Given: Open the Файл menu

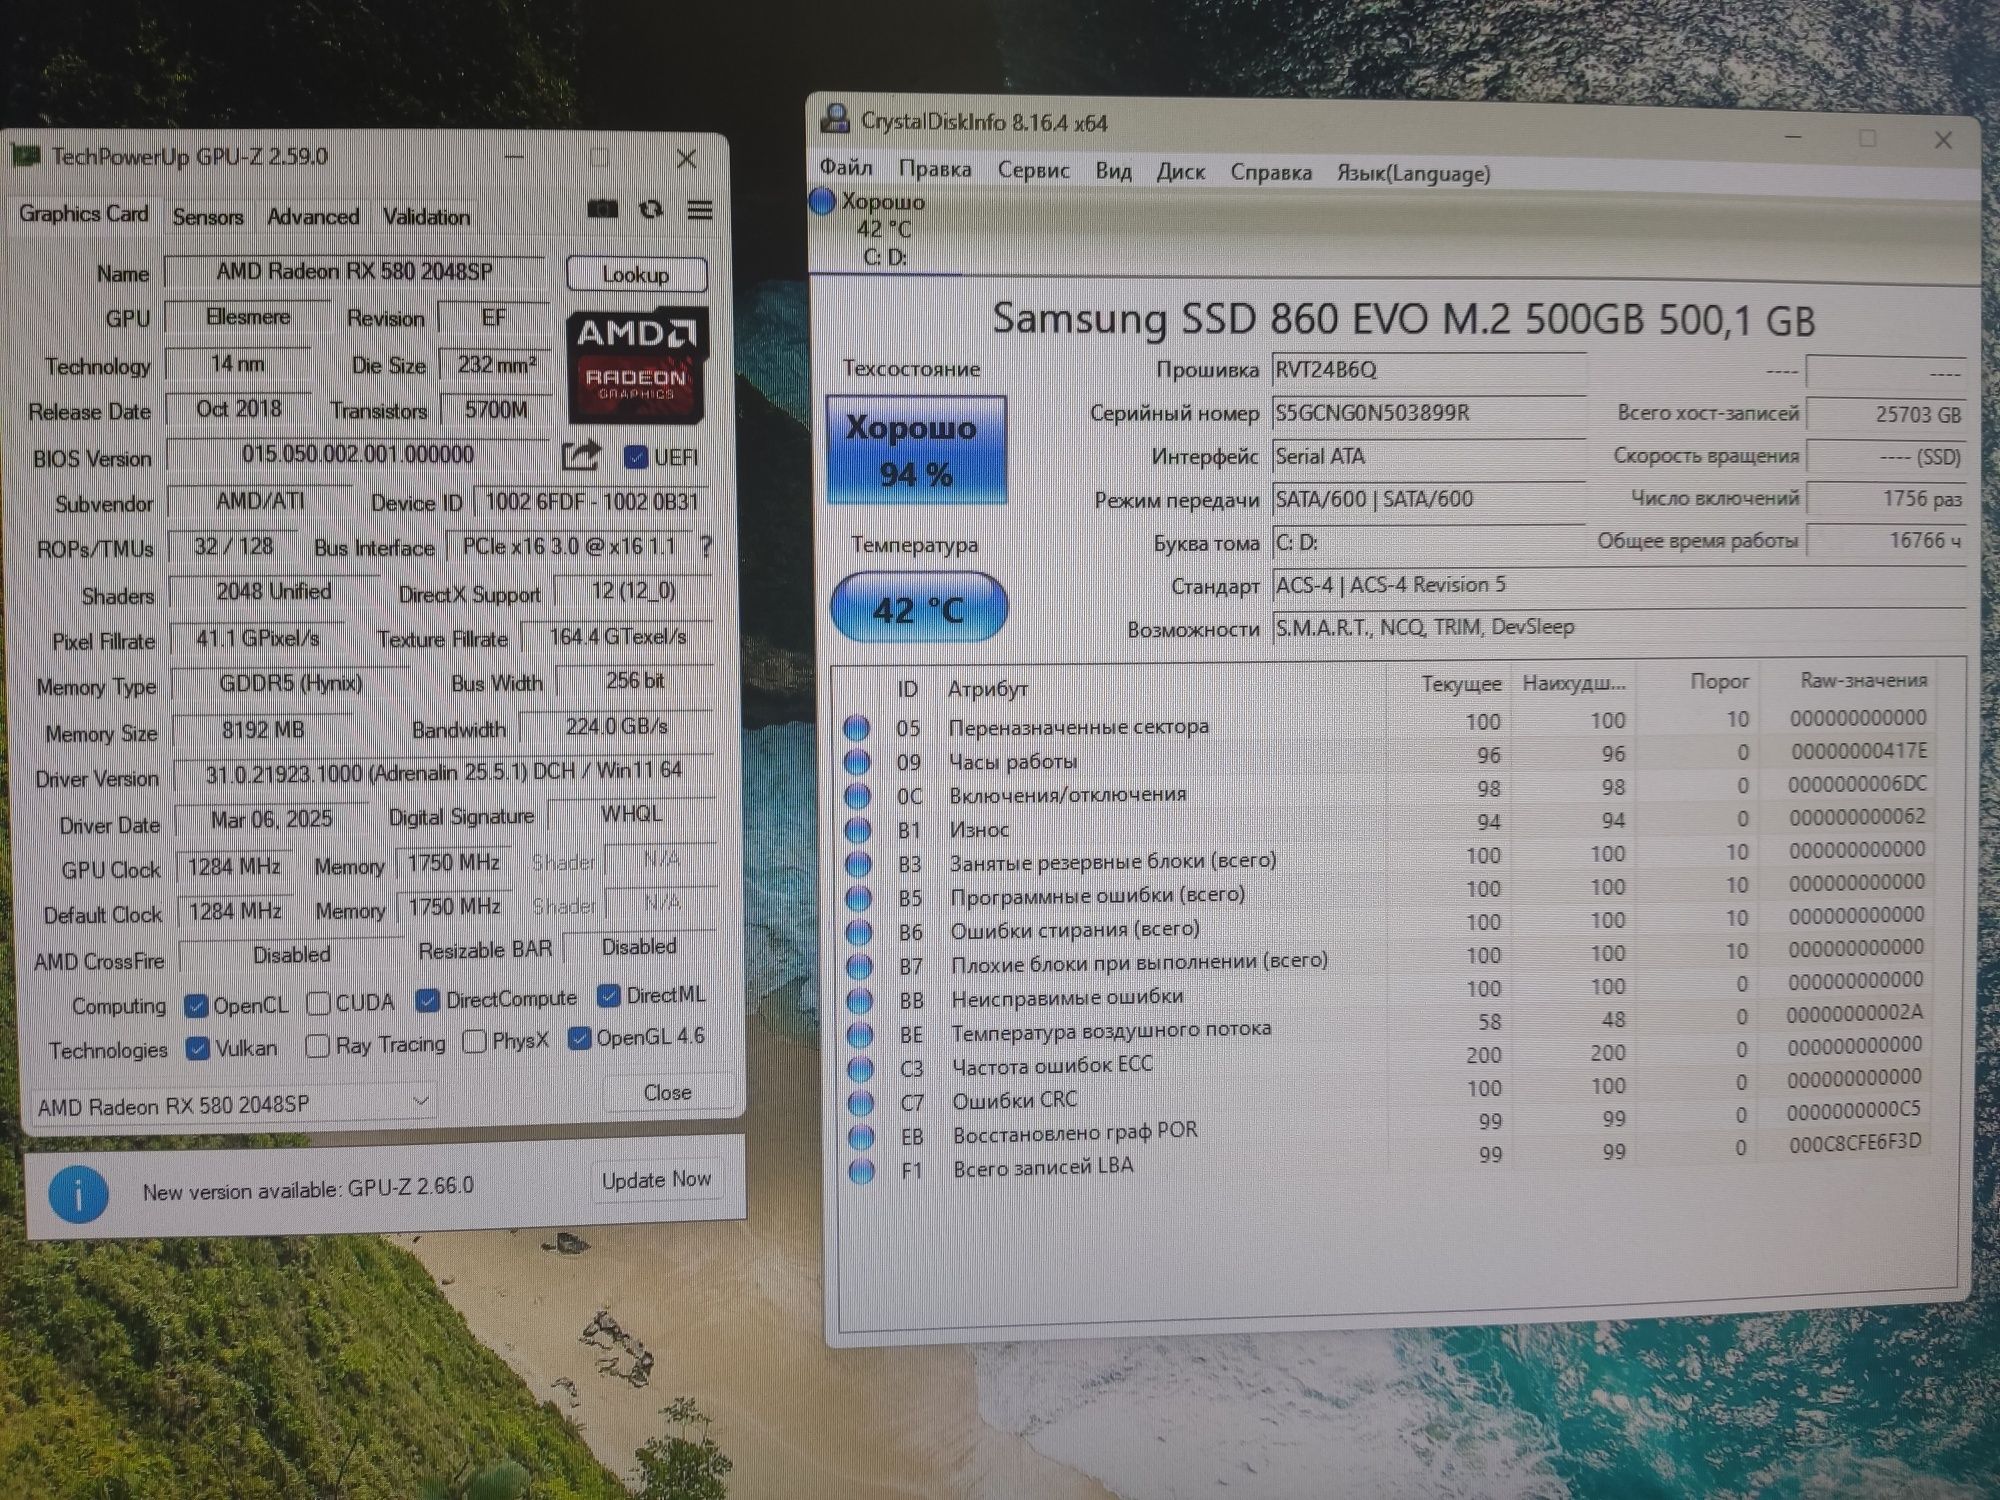Looking at the screenshot, I should [846, 167].
